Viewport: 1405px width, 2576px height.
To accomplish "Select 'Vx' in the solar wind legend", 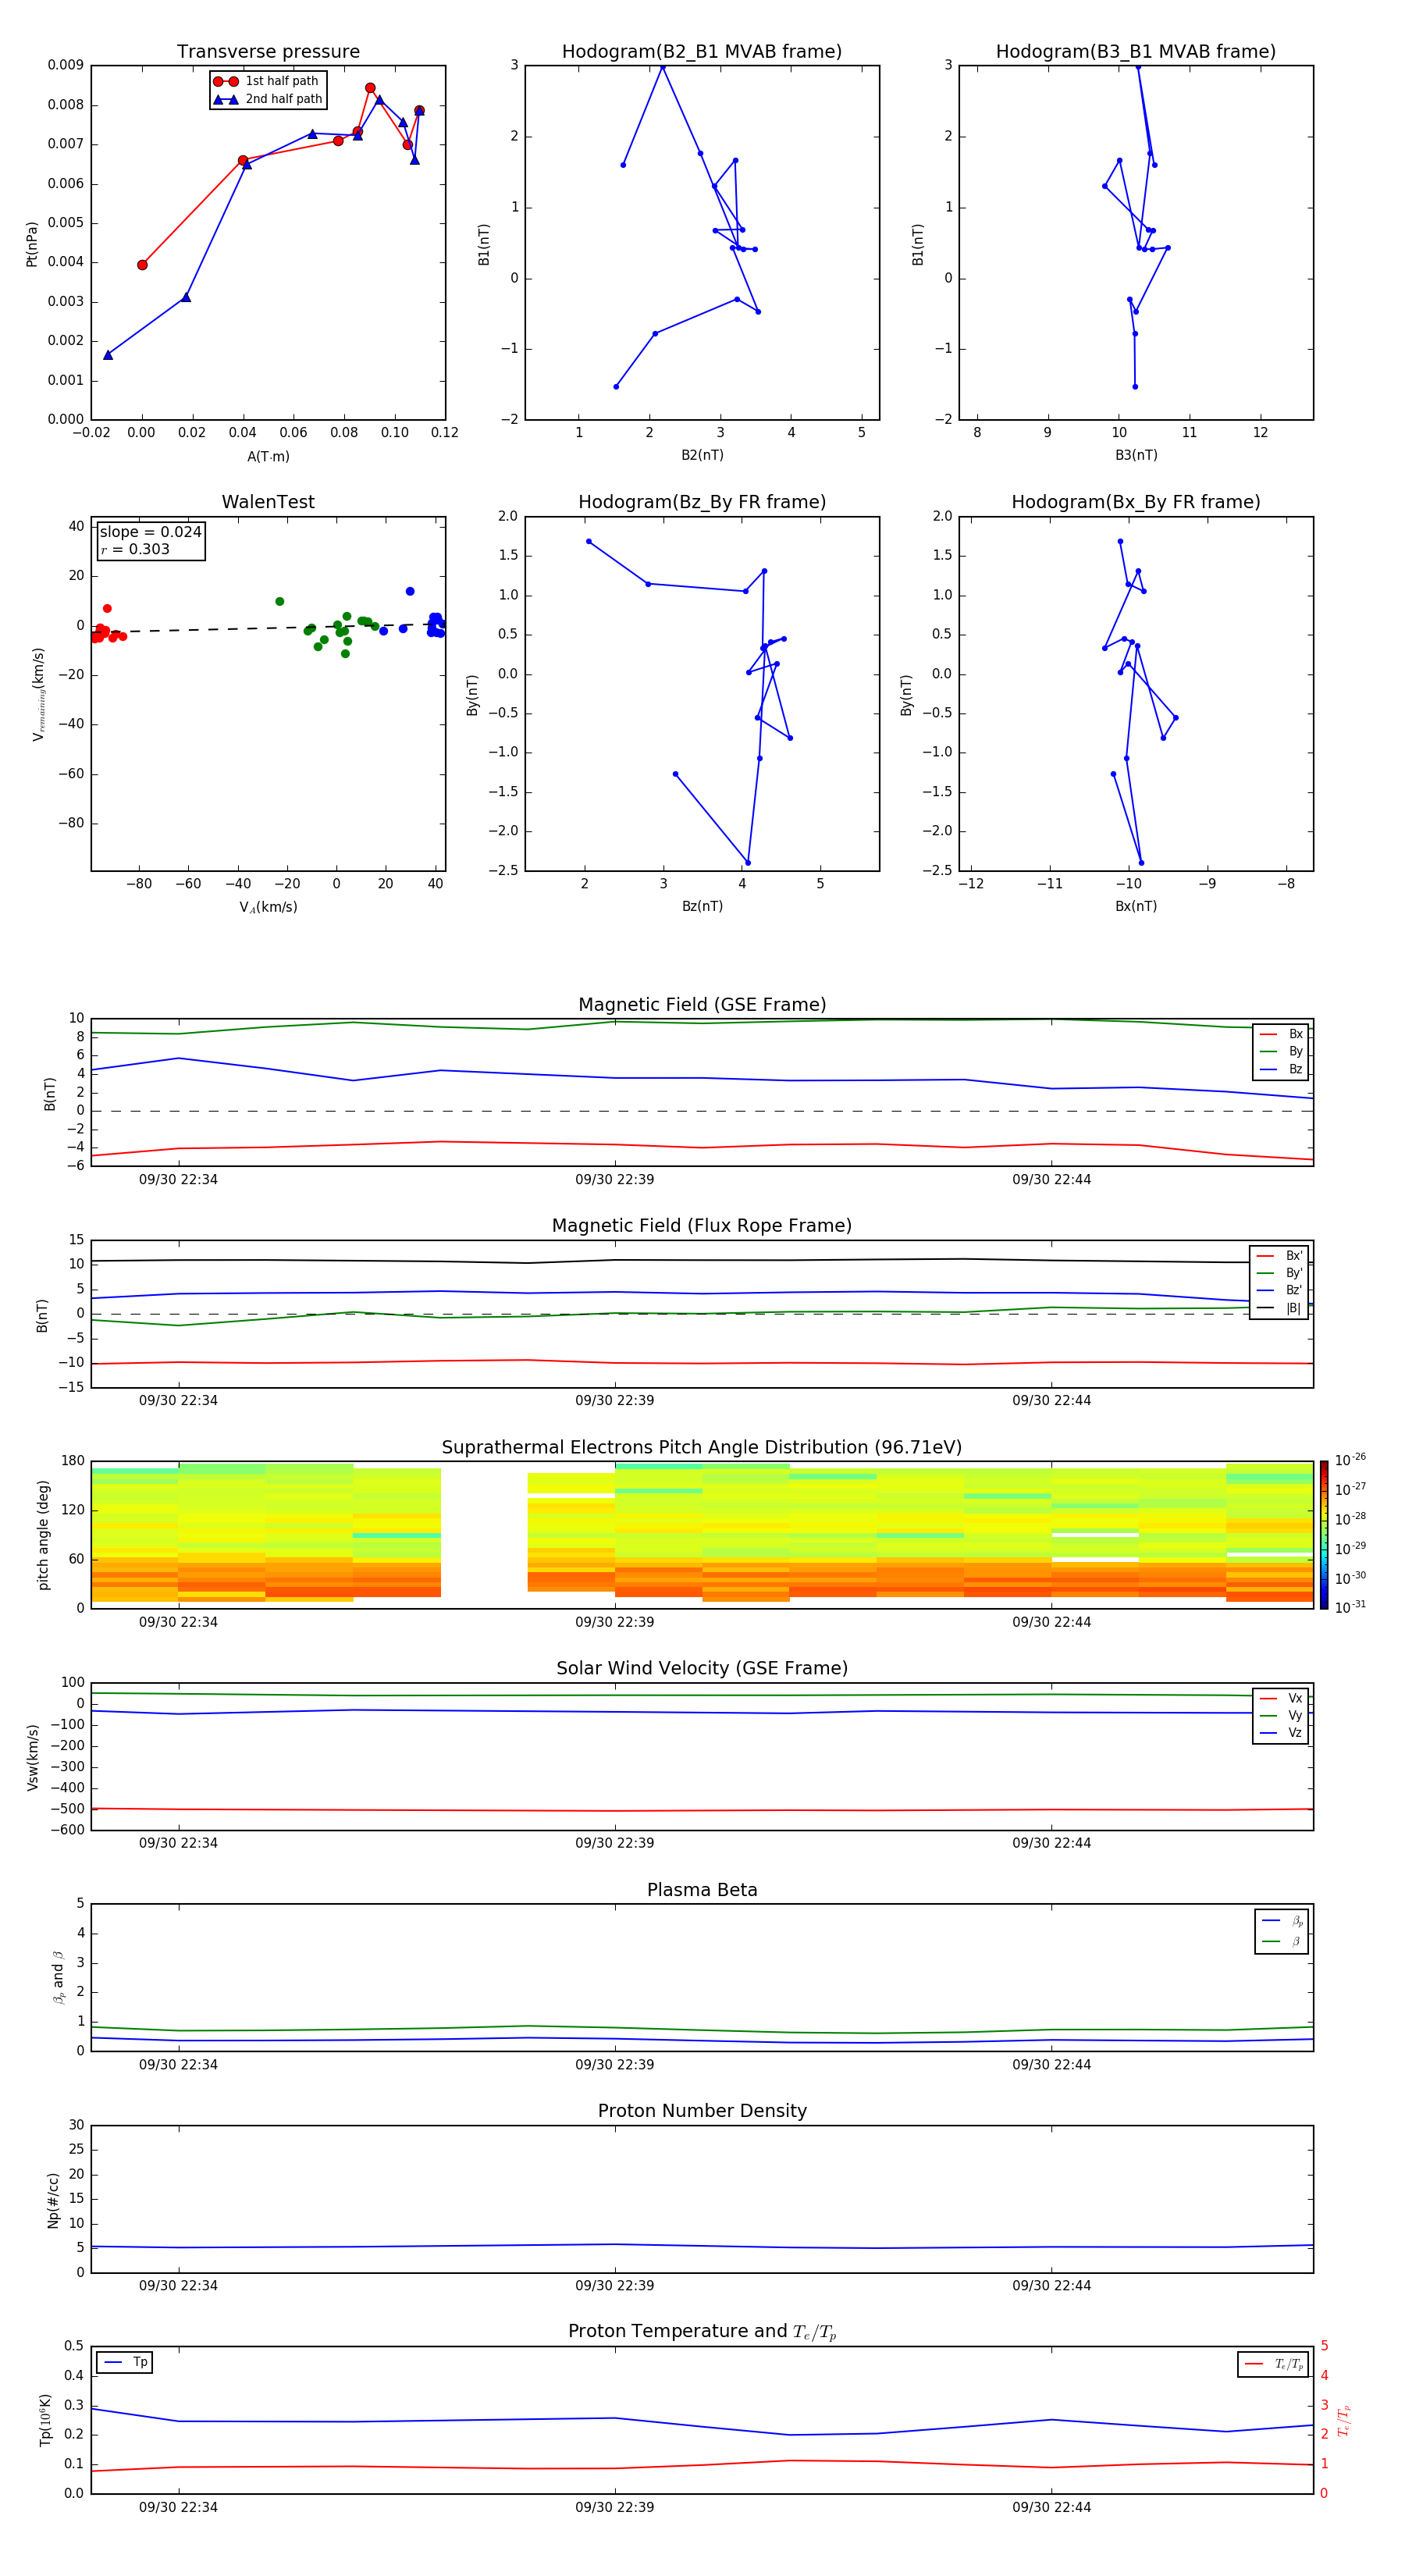I will point(1281,1698).
